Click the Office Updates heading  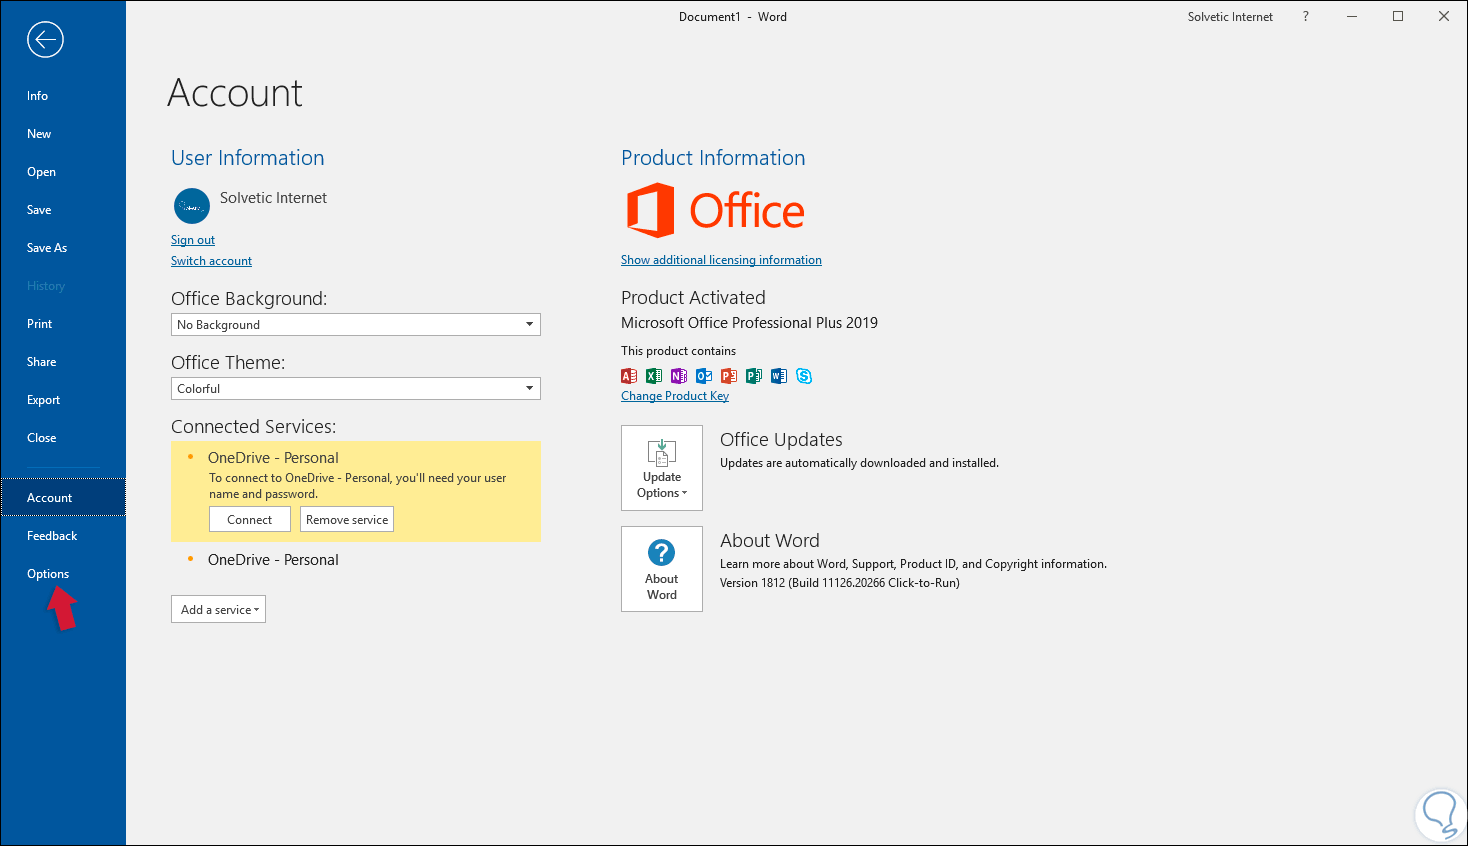tap(781, 440)
